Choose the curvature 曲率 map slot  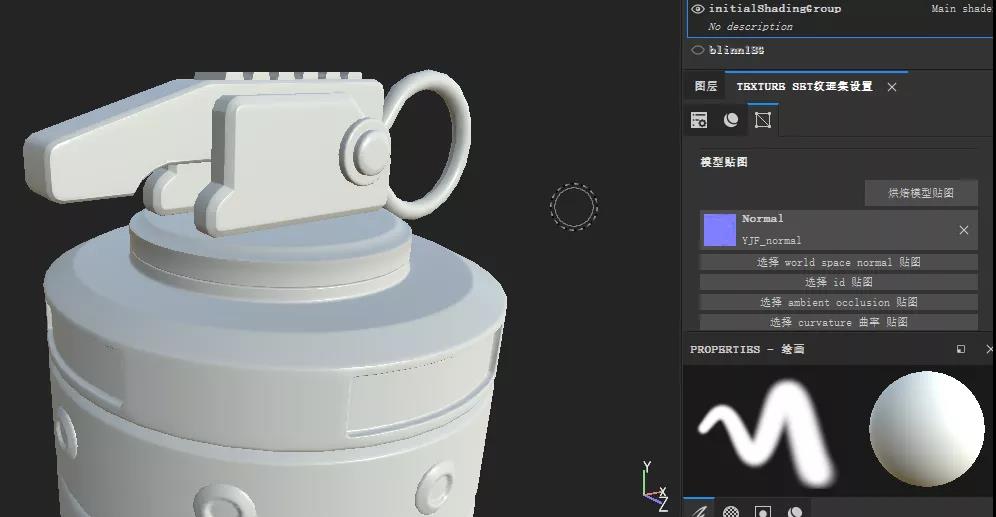point(838,322)
